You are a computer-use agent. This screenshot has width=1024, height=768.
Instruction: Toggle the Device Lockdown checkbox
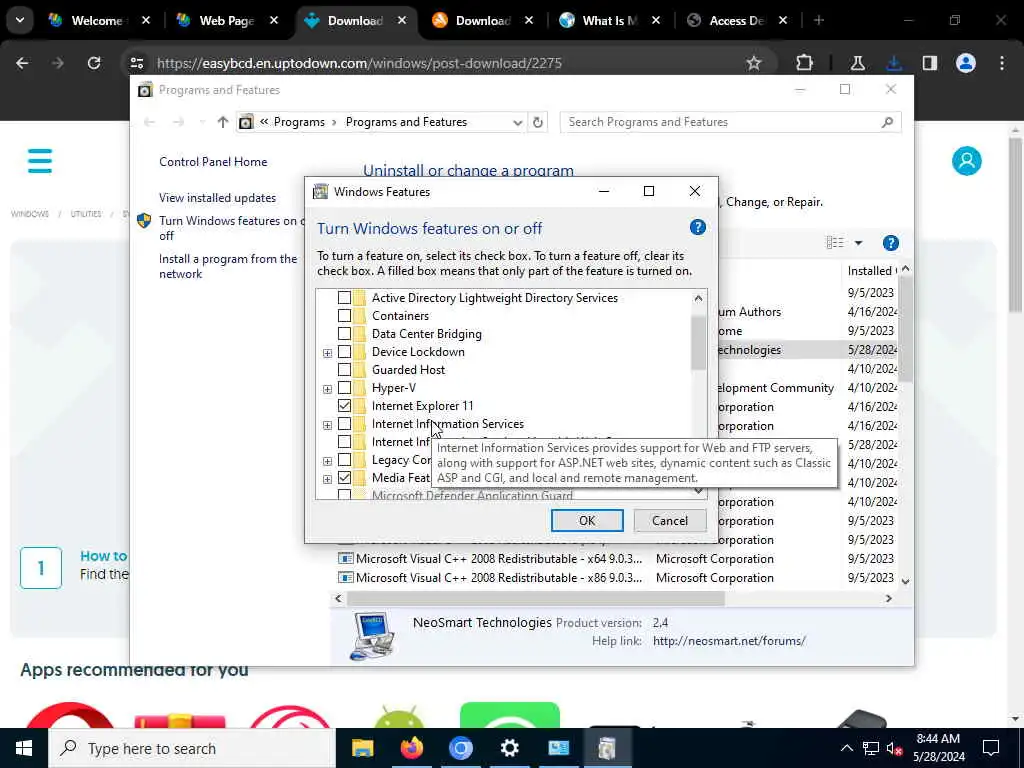(x=344, y=352)
